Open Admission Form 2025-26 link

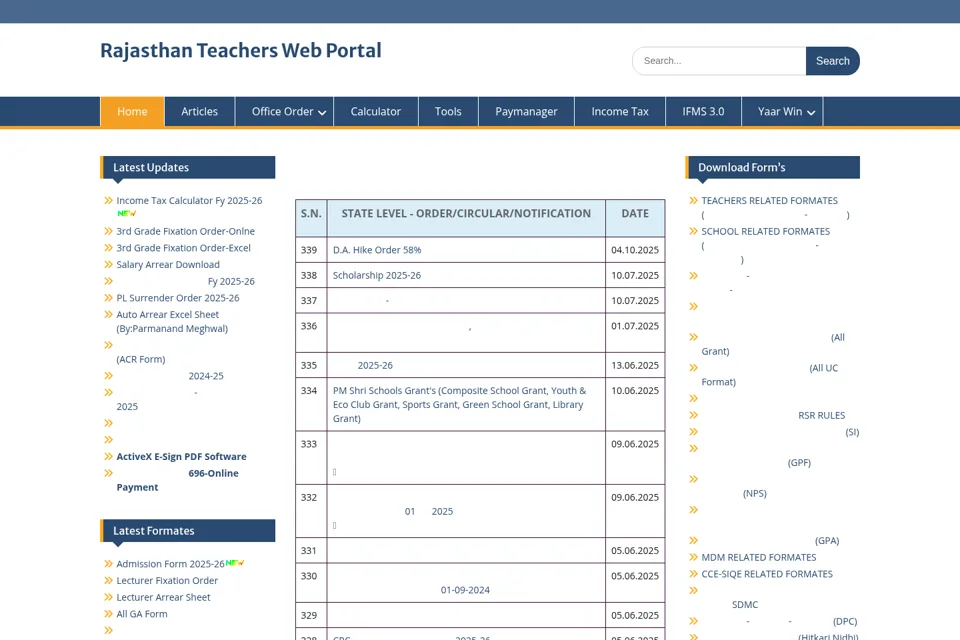[x=170, y=563]
